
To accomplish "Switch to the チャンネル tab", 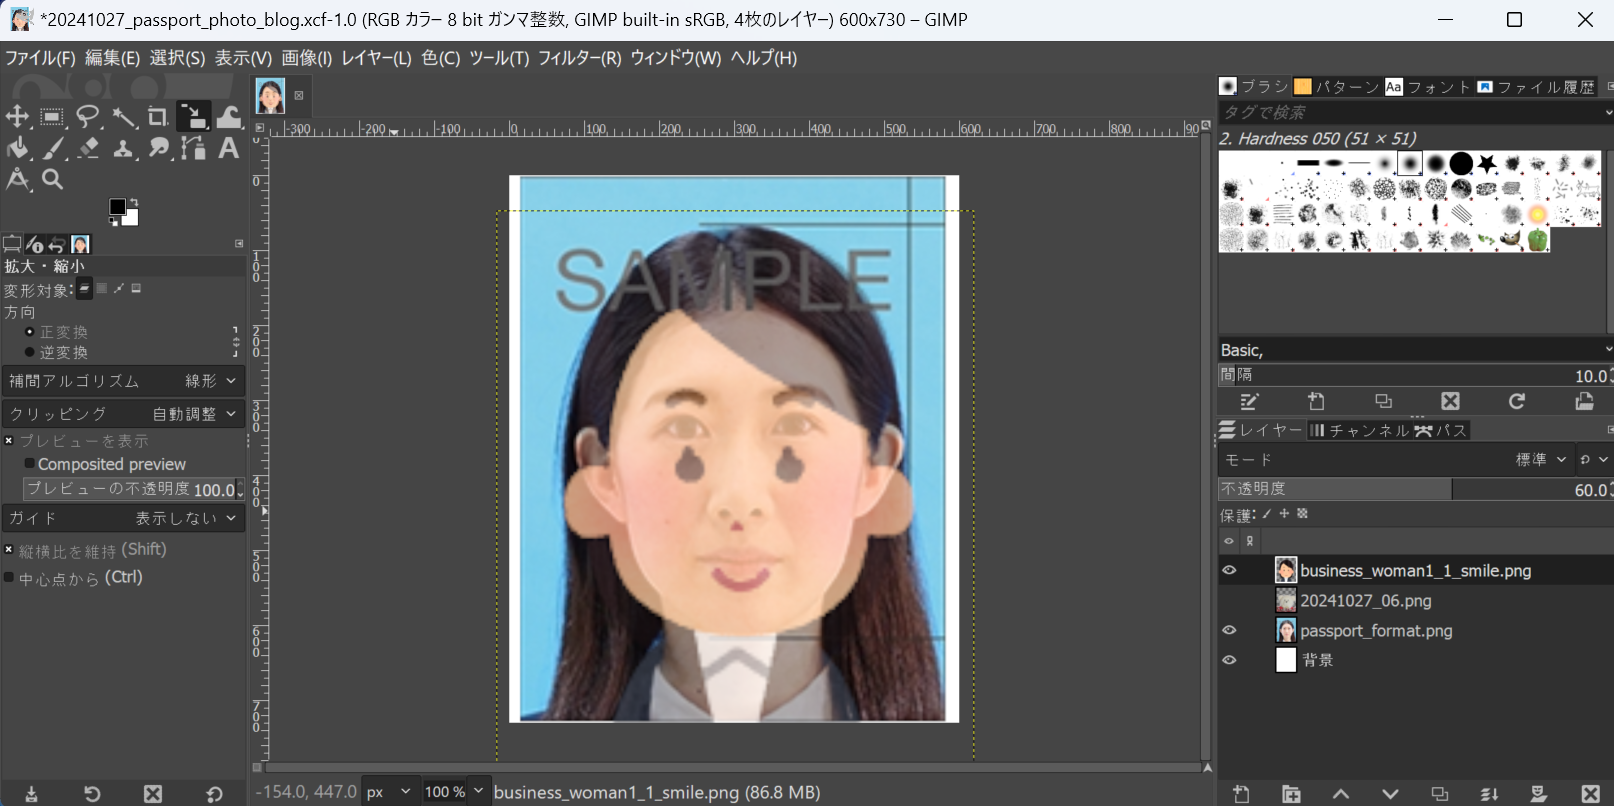I will tap(1359, 430).
